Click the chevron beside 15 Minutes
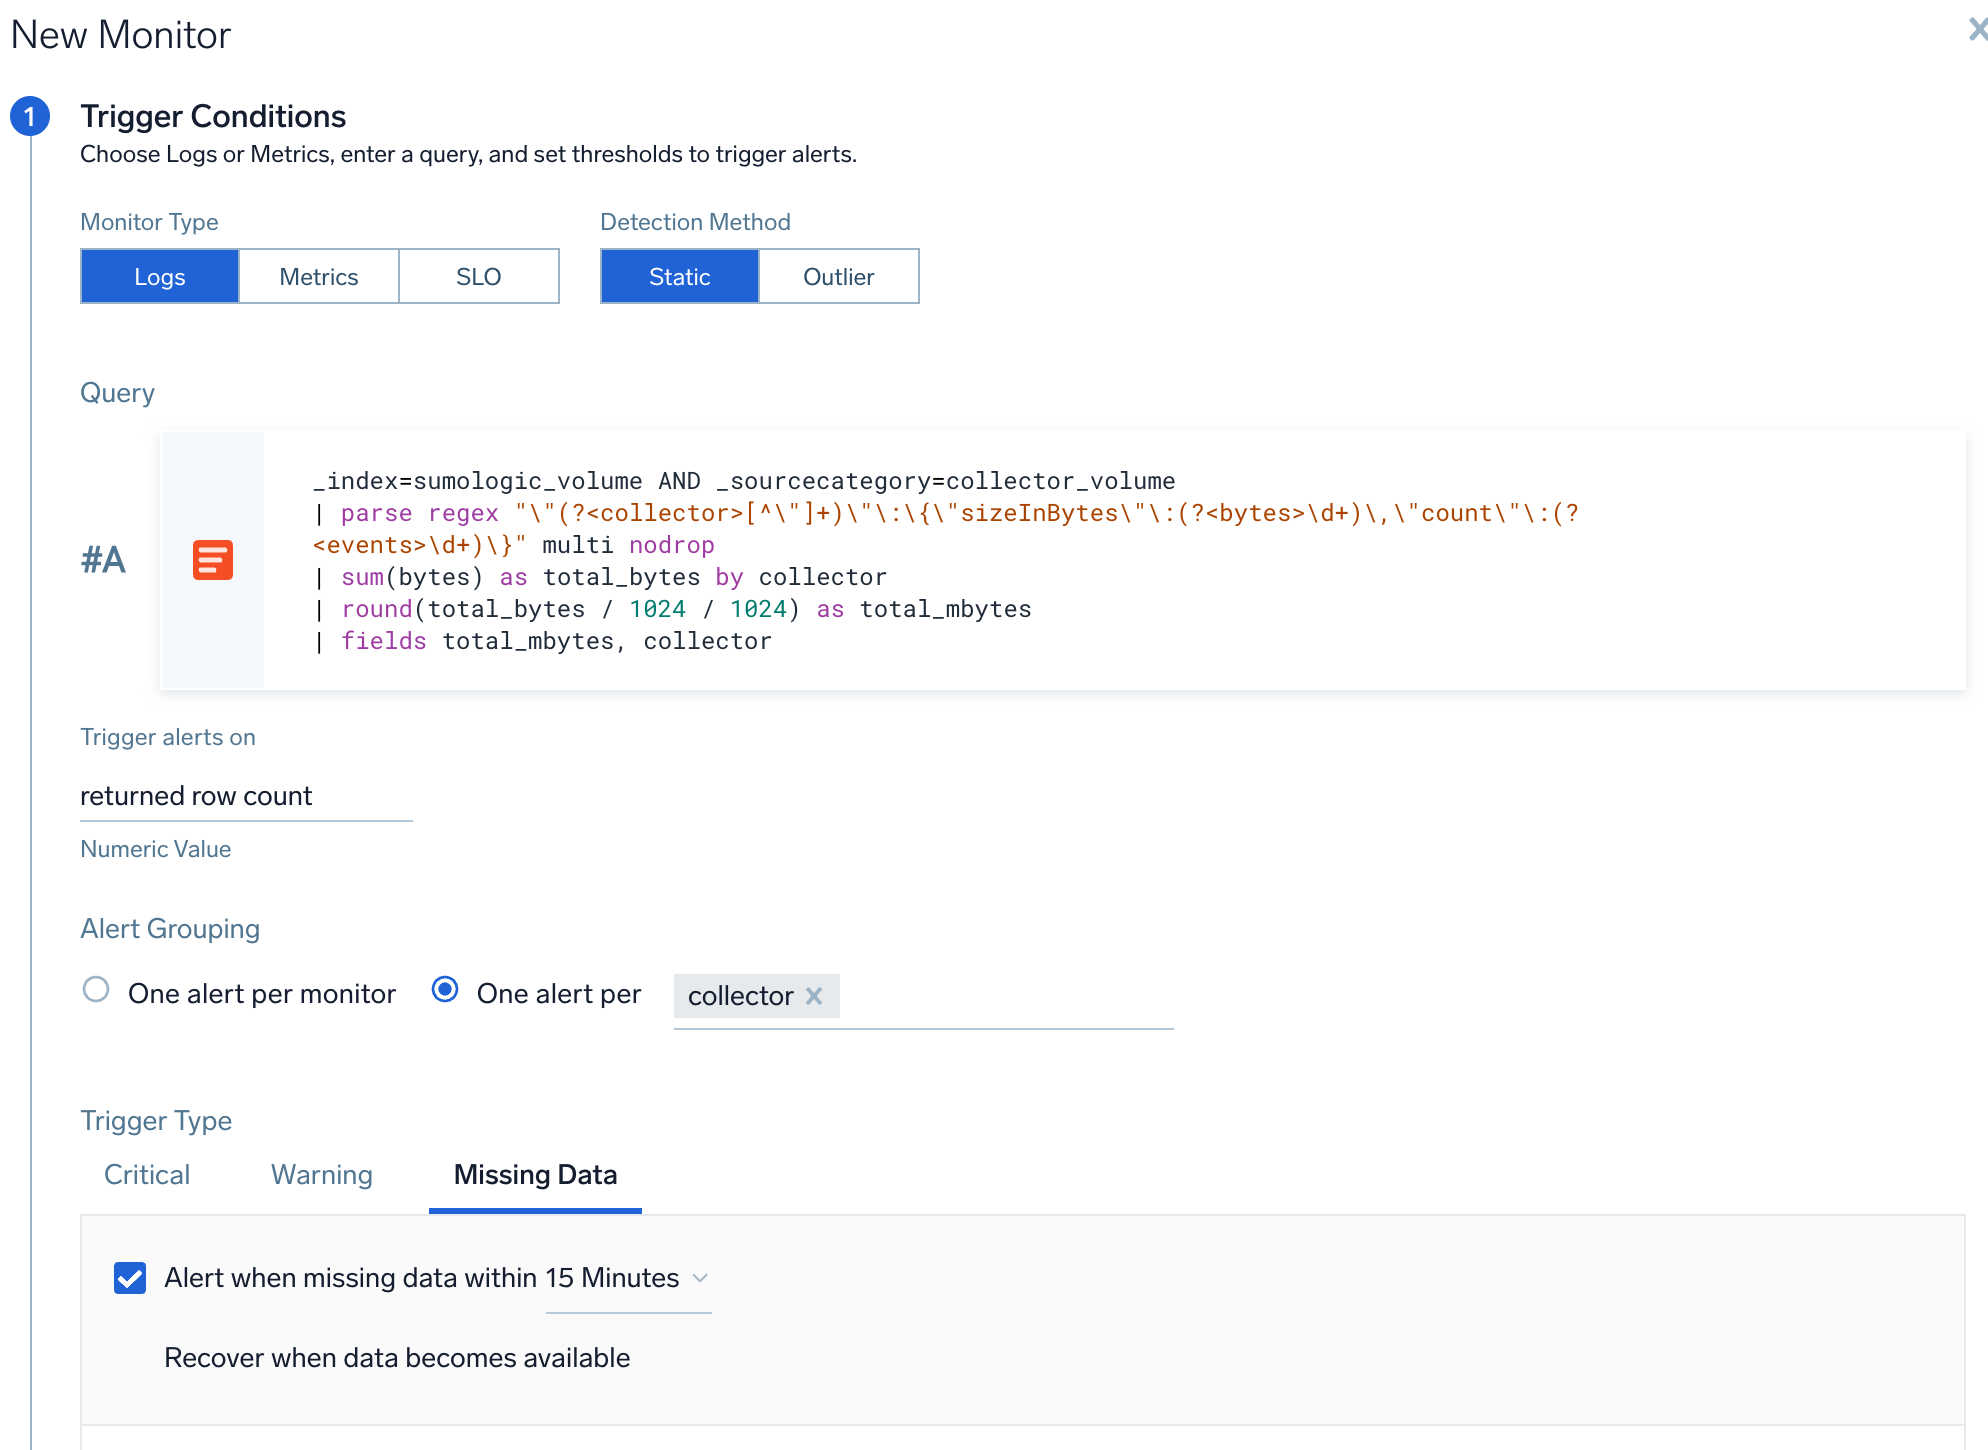This screenshot has width=1988, height=1450. click(x=700, y=1278)
